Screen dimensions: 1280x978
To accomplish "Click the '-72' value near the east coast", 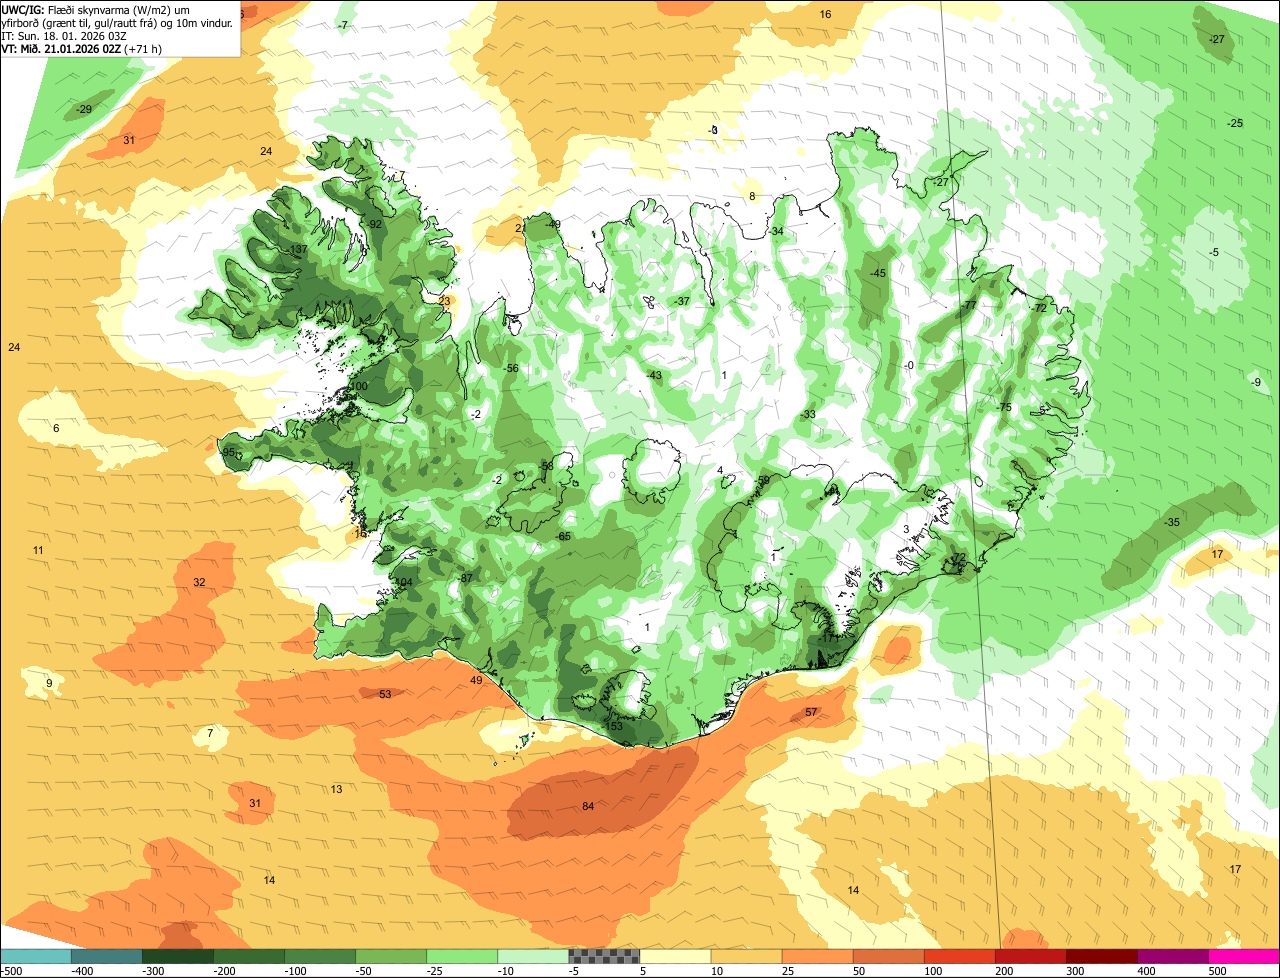I will point(1038,308).
